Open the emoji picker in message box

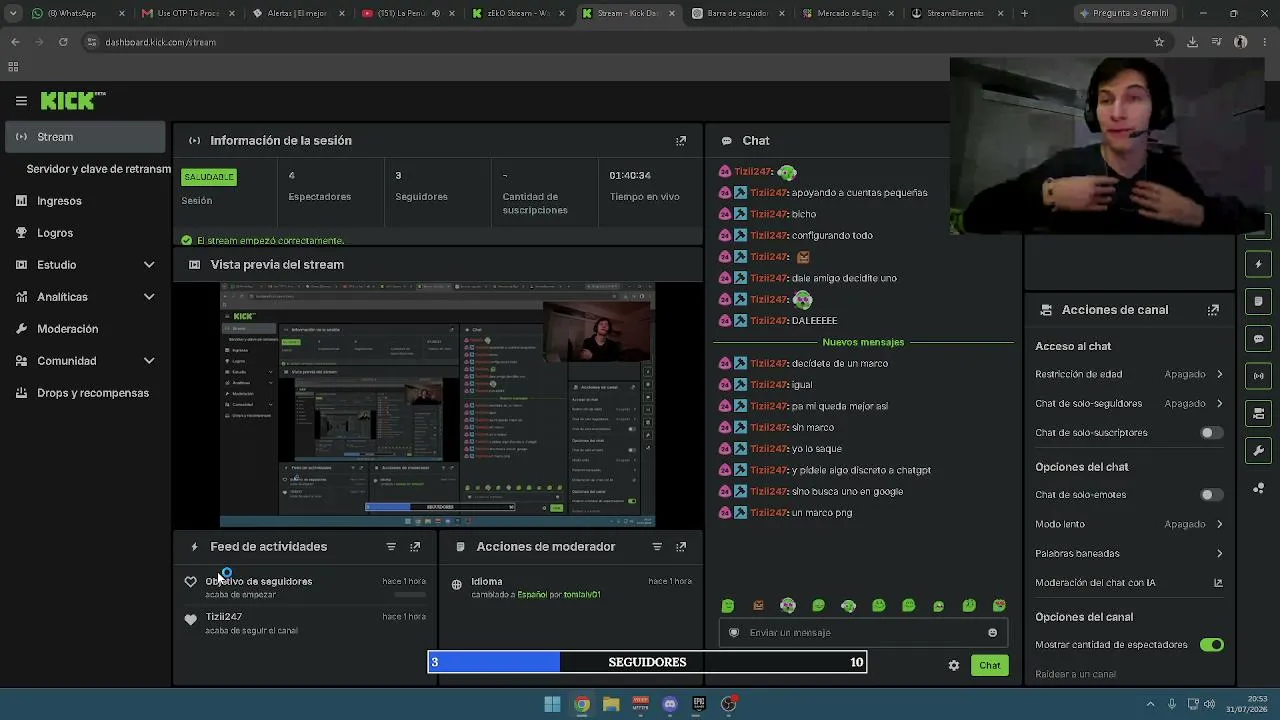992,632
